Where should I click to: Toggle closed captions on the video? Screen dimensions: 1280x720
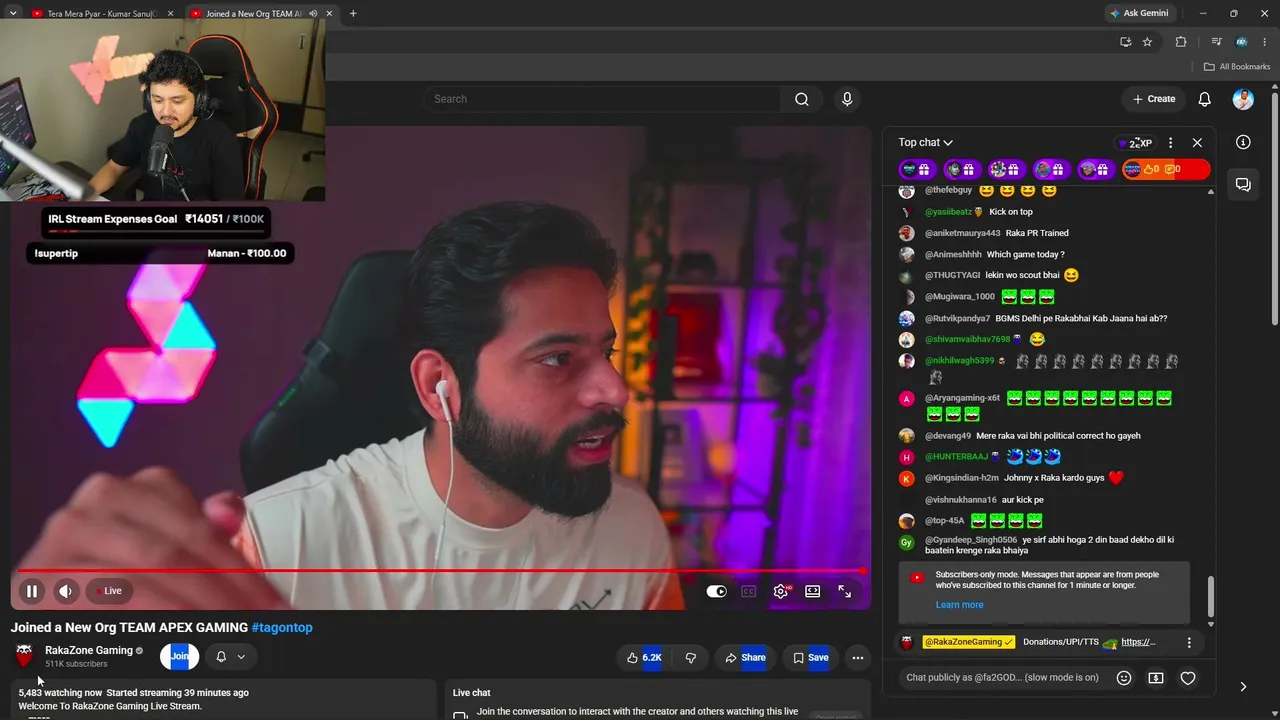pyautogui.click(x=748, y=591)
